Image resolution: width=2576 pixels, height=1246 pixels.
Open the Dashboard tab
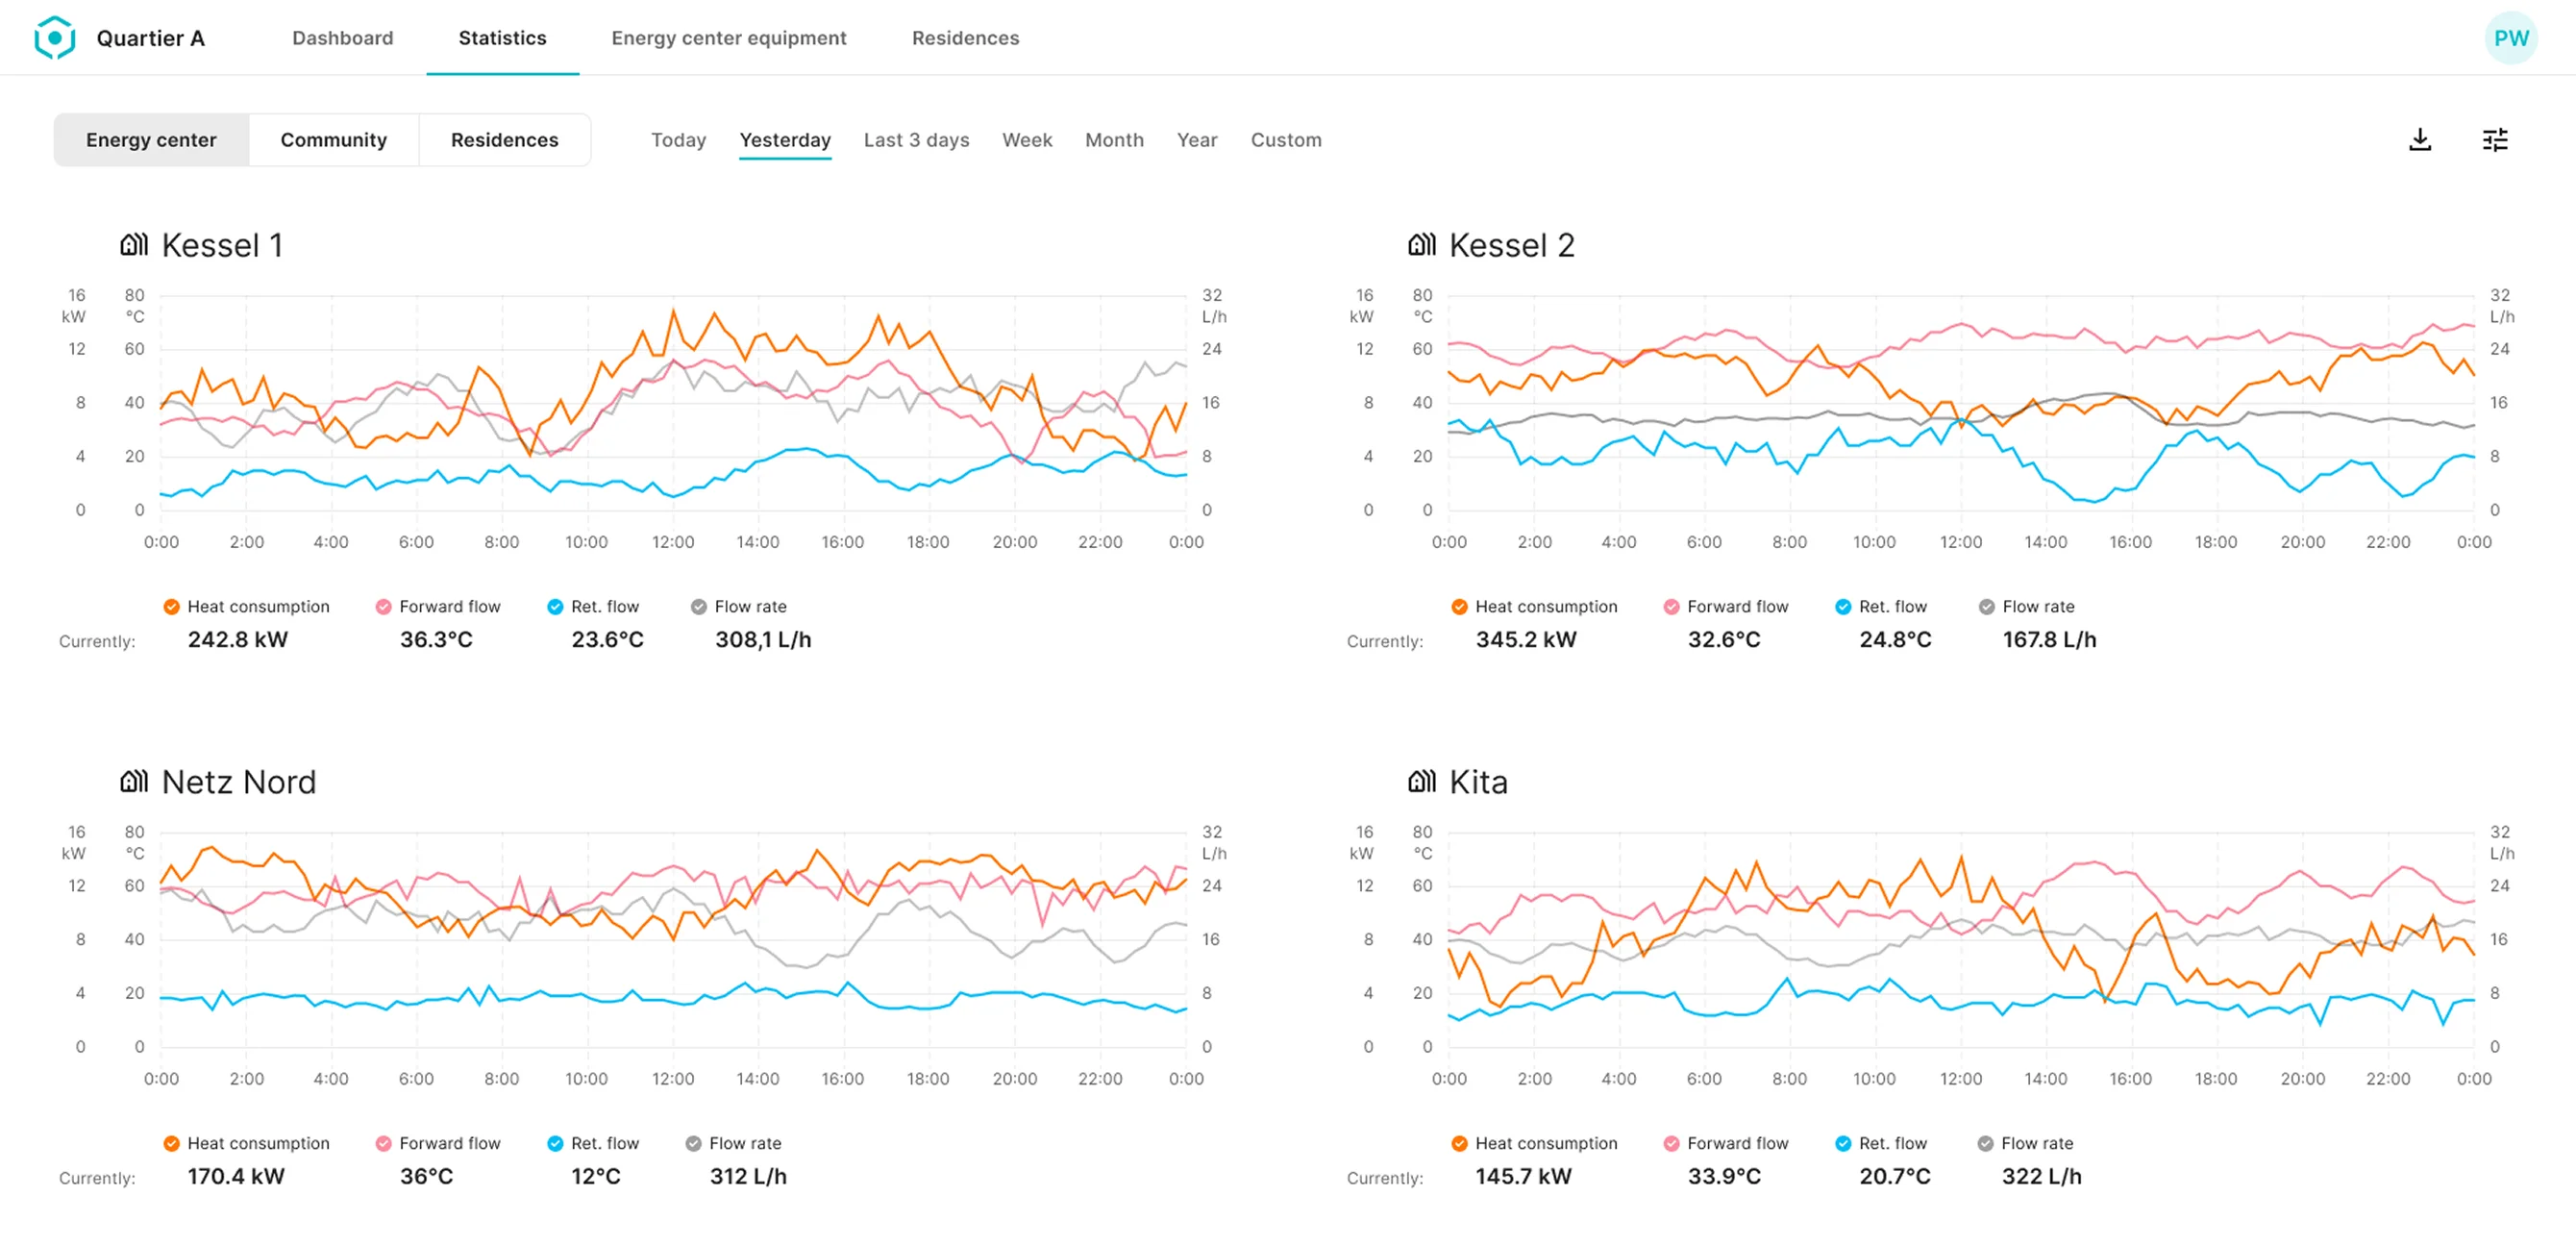tap(342, 38)
